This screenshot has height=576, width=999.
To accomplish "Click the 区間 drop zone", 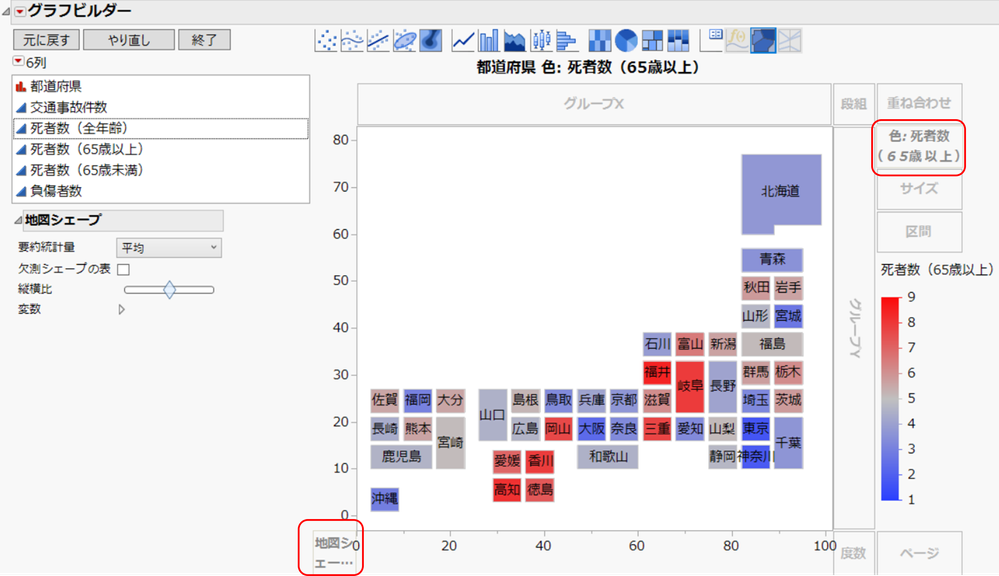I will click(919, 232).
